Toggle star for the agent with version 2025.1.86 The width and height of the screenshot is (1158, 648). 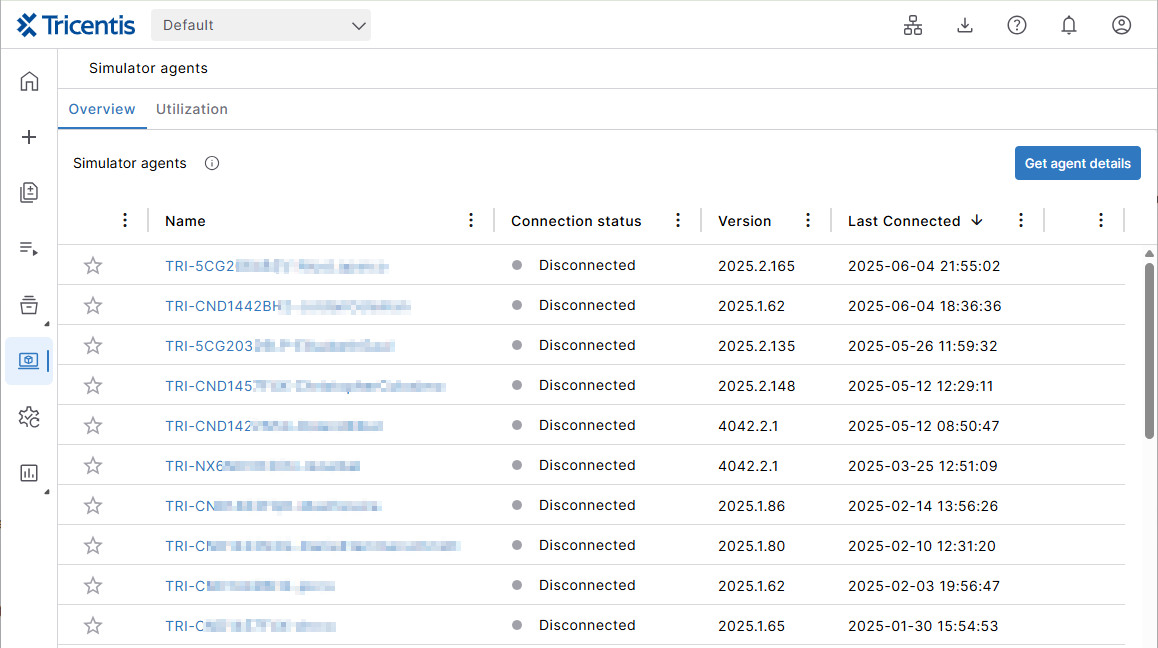tap(93, 506)
